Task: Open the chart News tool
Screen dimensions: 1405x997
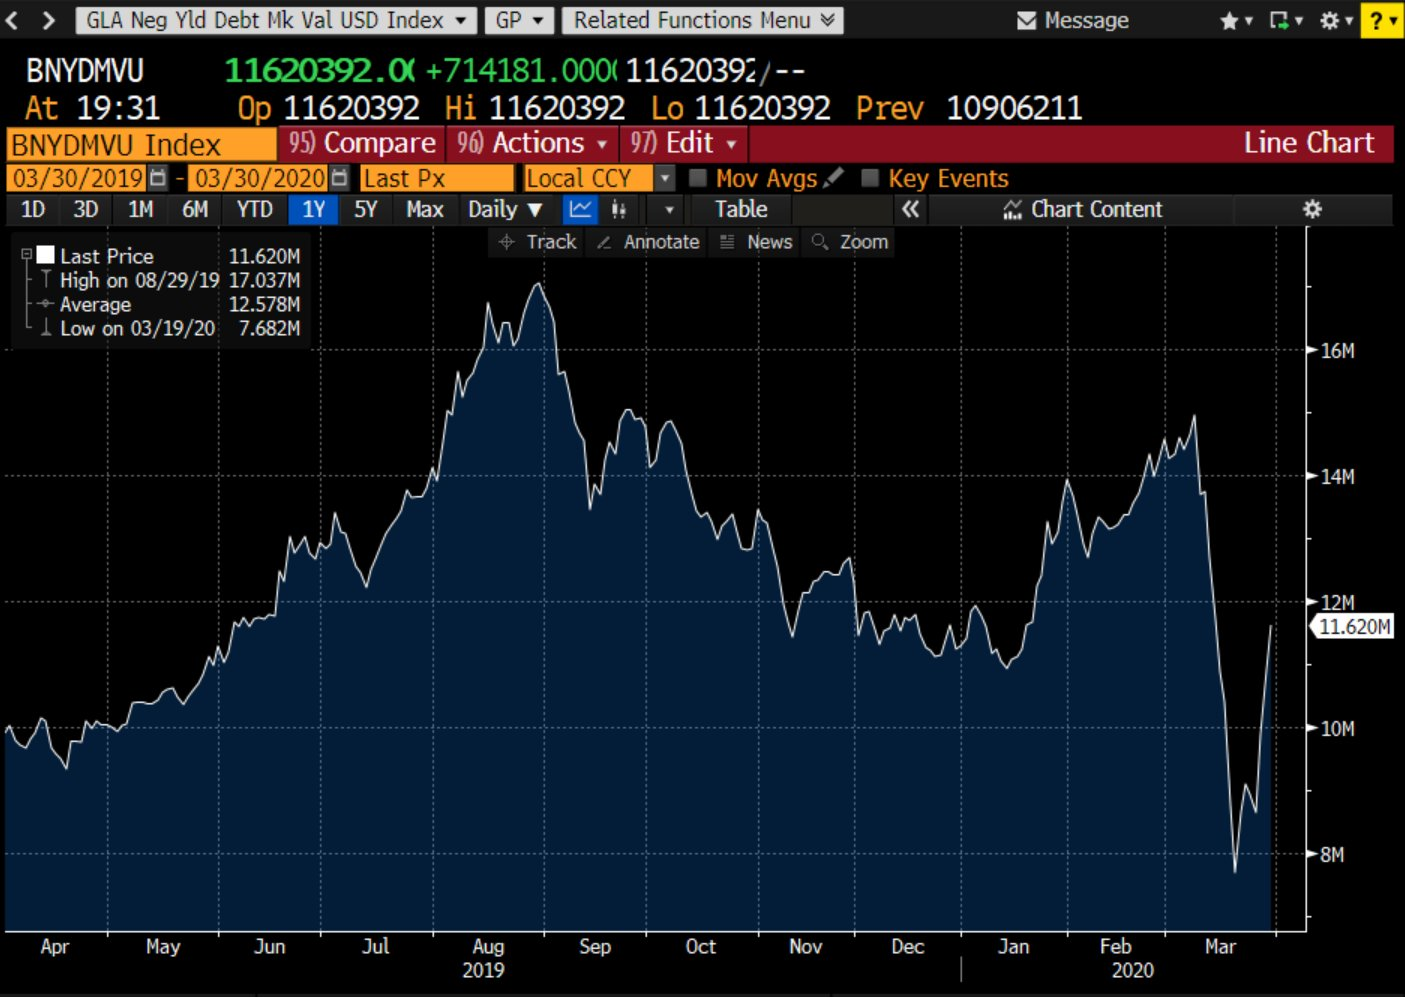Action: click(757, 242)
